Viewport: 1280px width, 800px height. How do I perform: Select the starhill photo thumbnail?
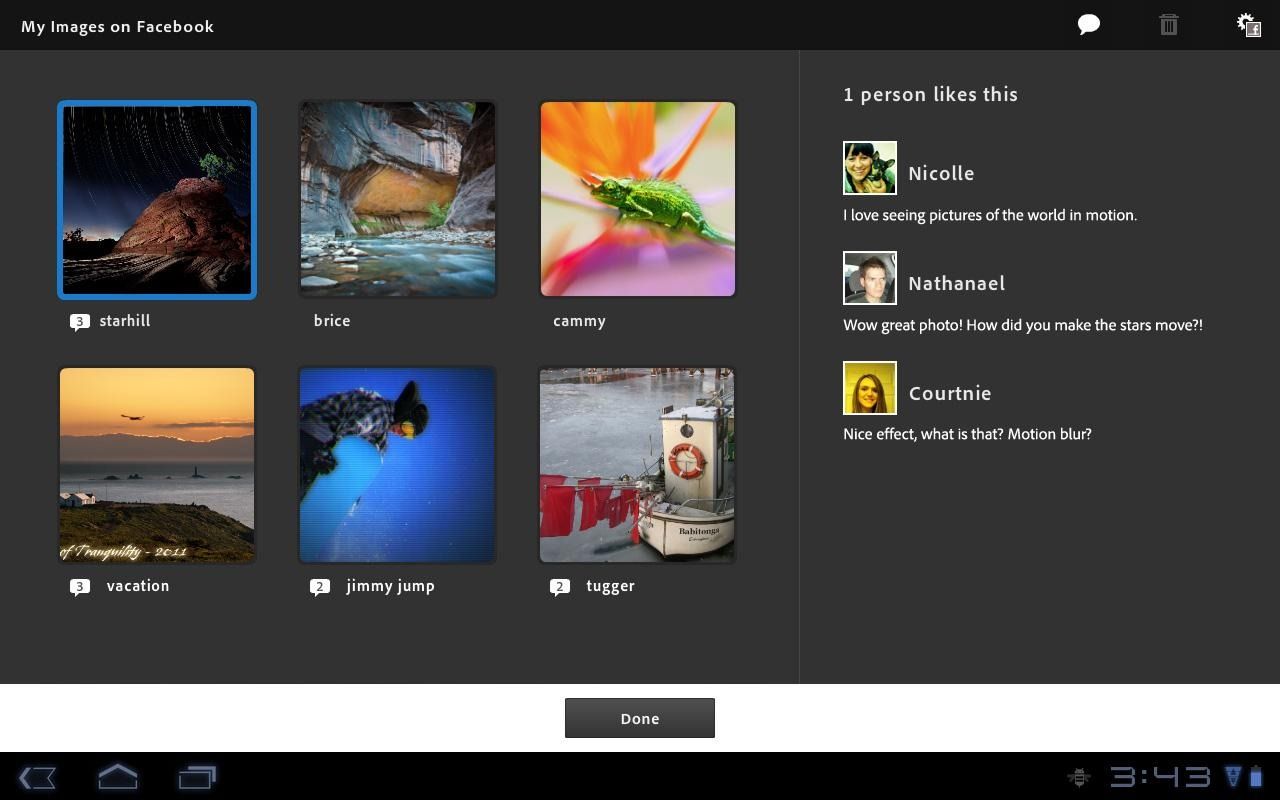coord(156,198)
